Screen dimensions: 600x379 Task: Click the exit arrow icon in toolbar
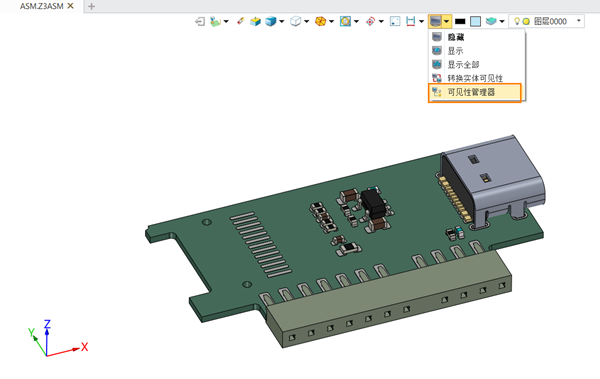point(200,21)
